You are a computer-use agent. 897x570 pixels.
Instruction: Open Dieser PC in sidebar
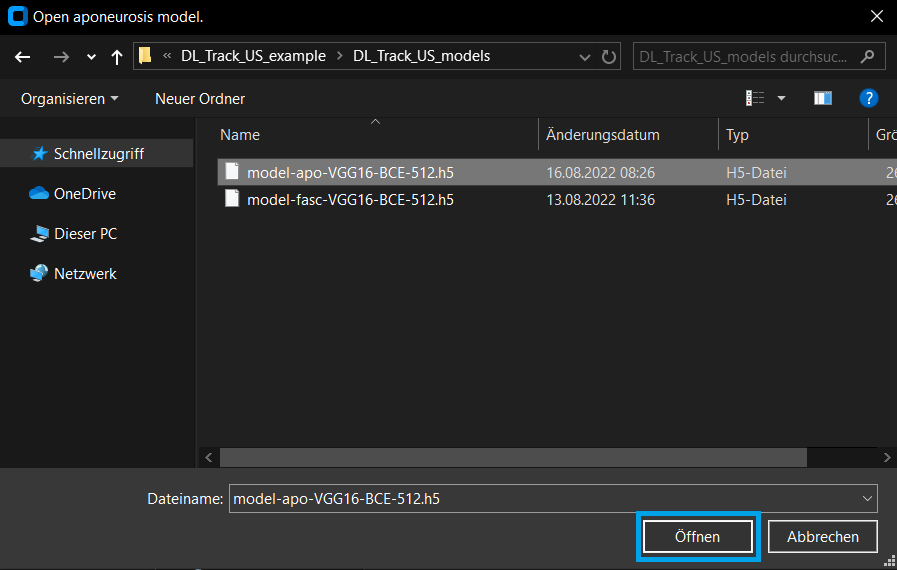point(85,234)
